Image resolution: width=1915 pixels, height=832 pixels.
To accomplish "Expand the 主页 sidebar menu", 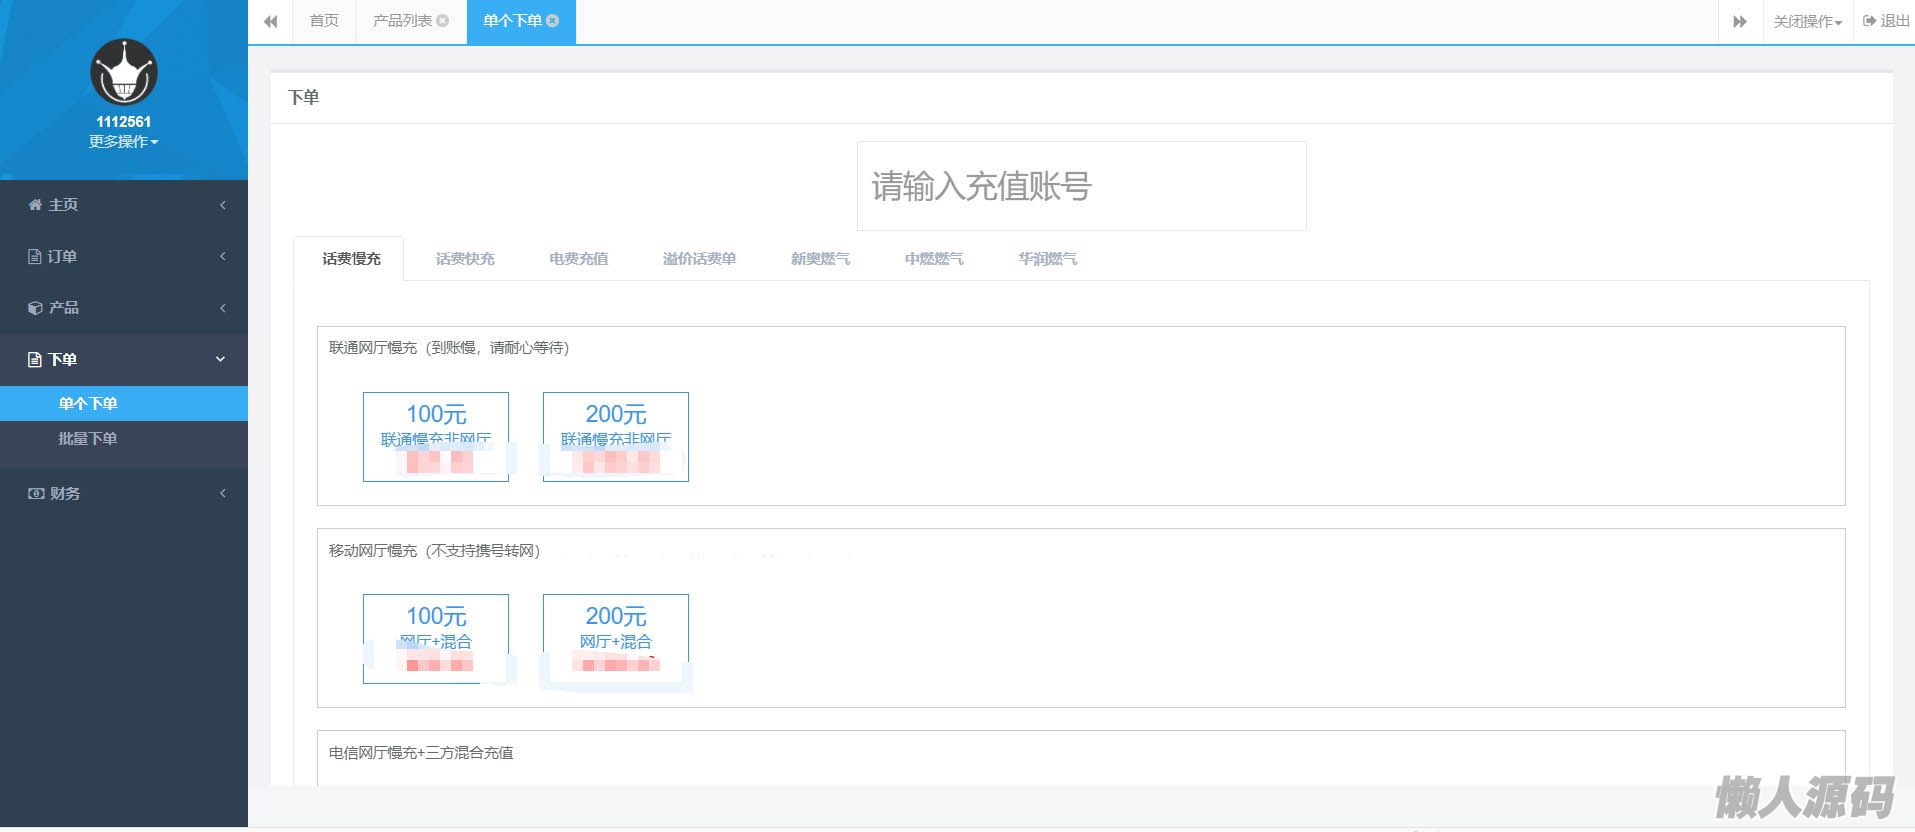I will click(124, 205).
